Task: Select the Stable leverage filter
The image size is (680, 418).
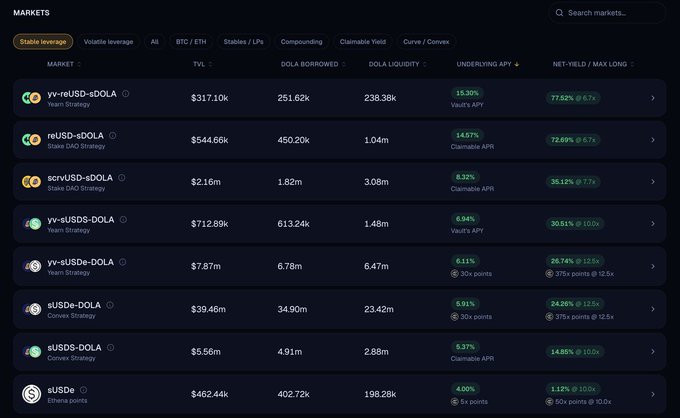Action: 43,42
